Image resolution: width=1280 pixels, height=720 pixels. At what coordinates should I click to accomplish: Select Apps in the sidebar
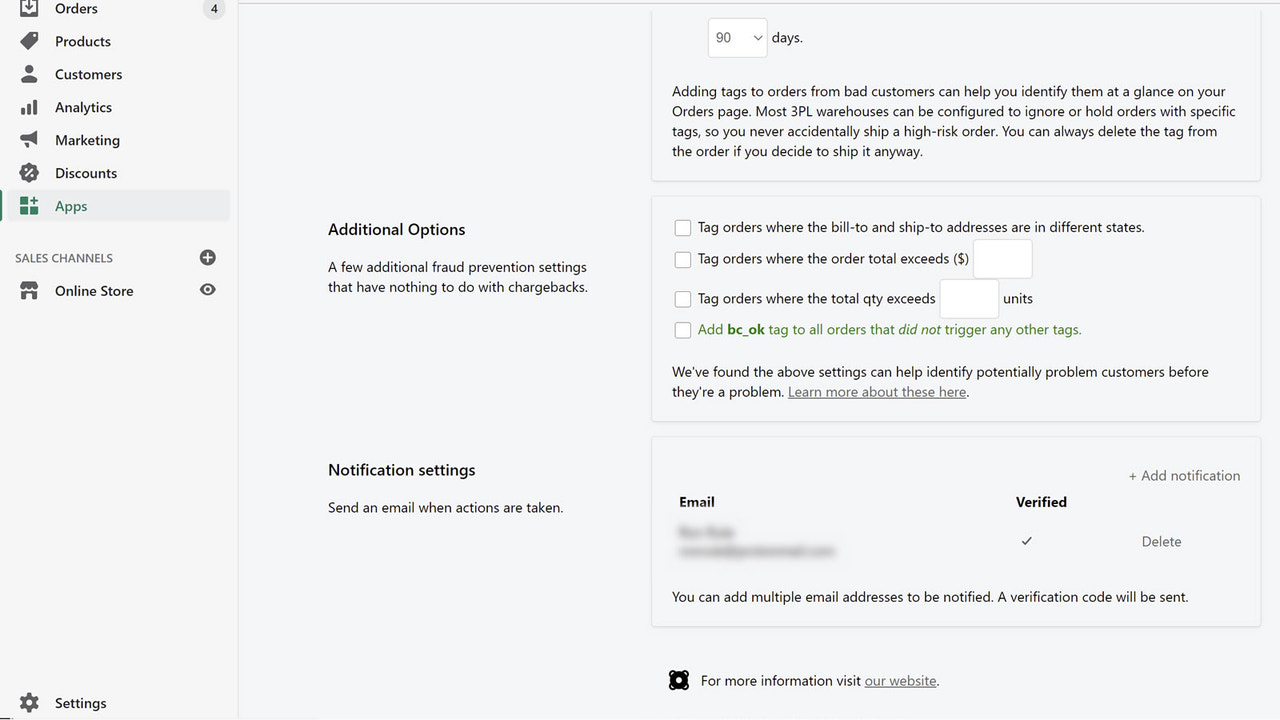pos(70,206)
